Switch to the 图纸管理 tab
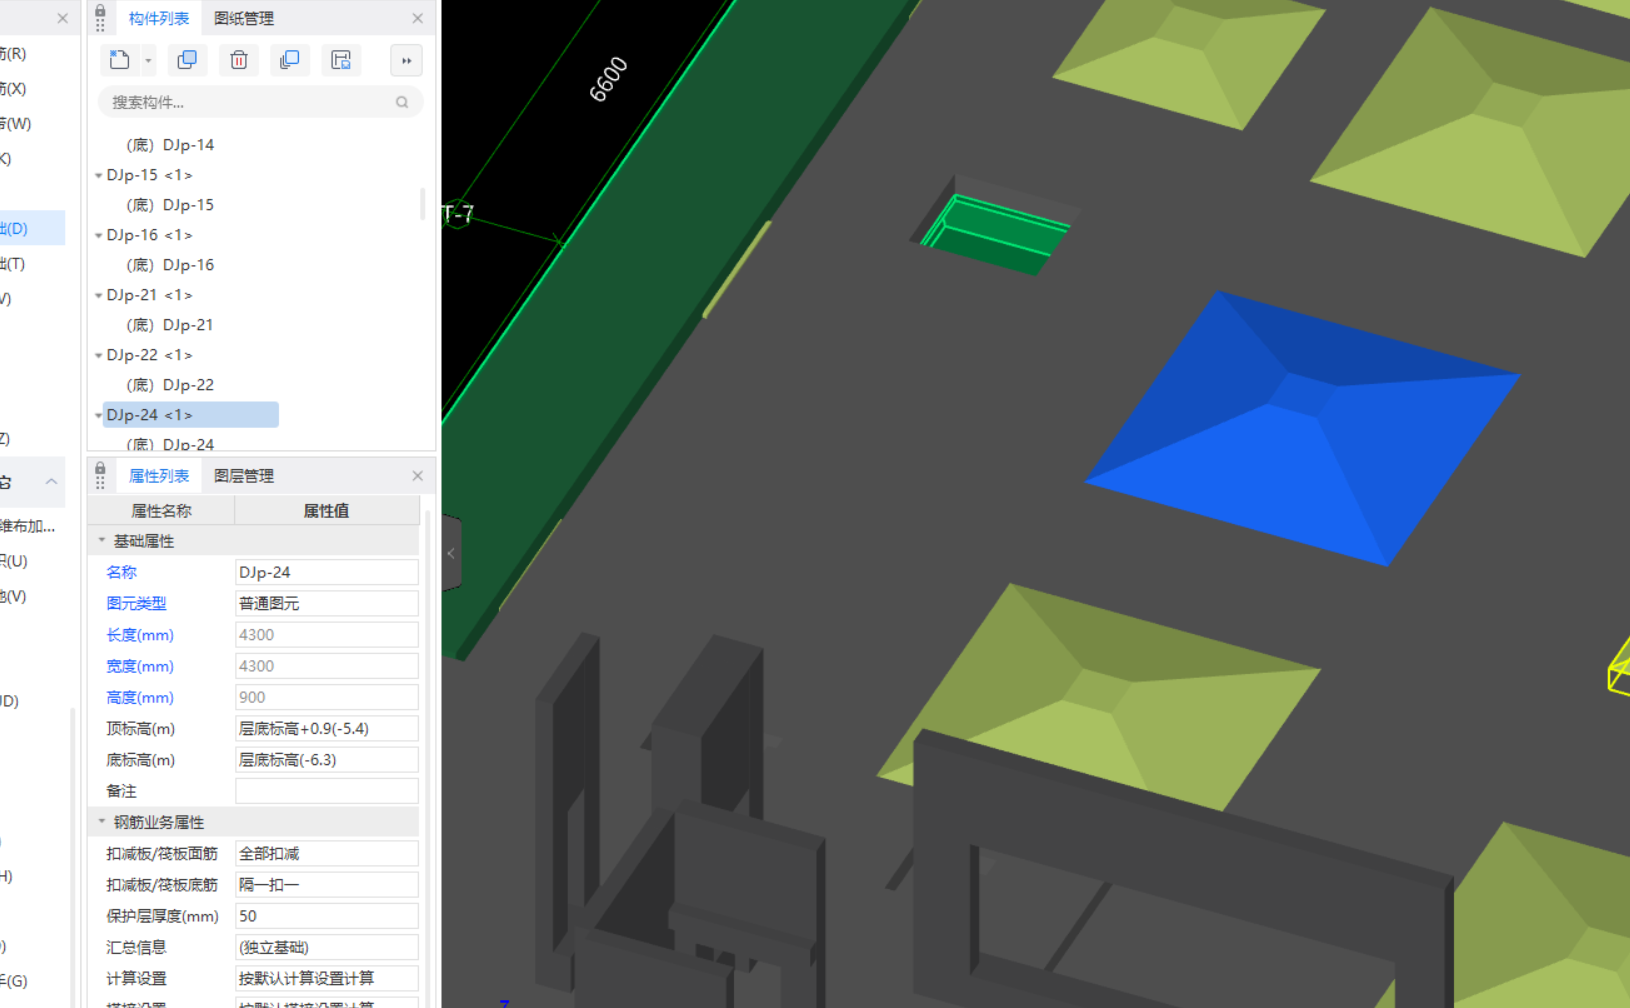 tap(244, 18)
